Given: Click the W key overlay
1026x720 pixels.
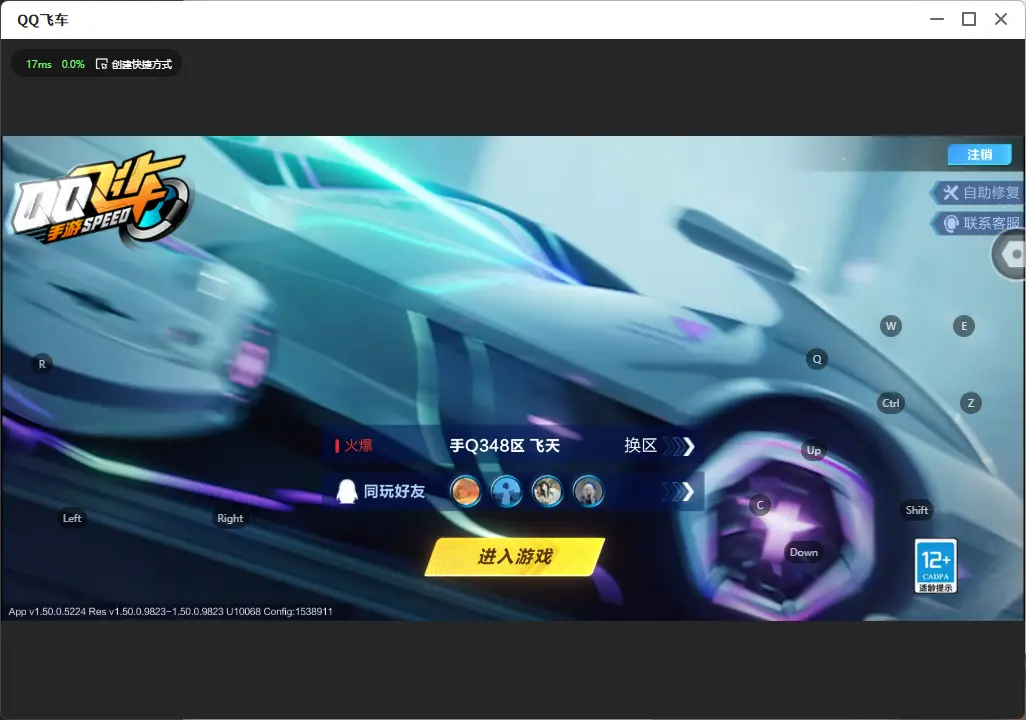Looking at the screenshot, I should [x=891, y=326].
